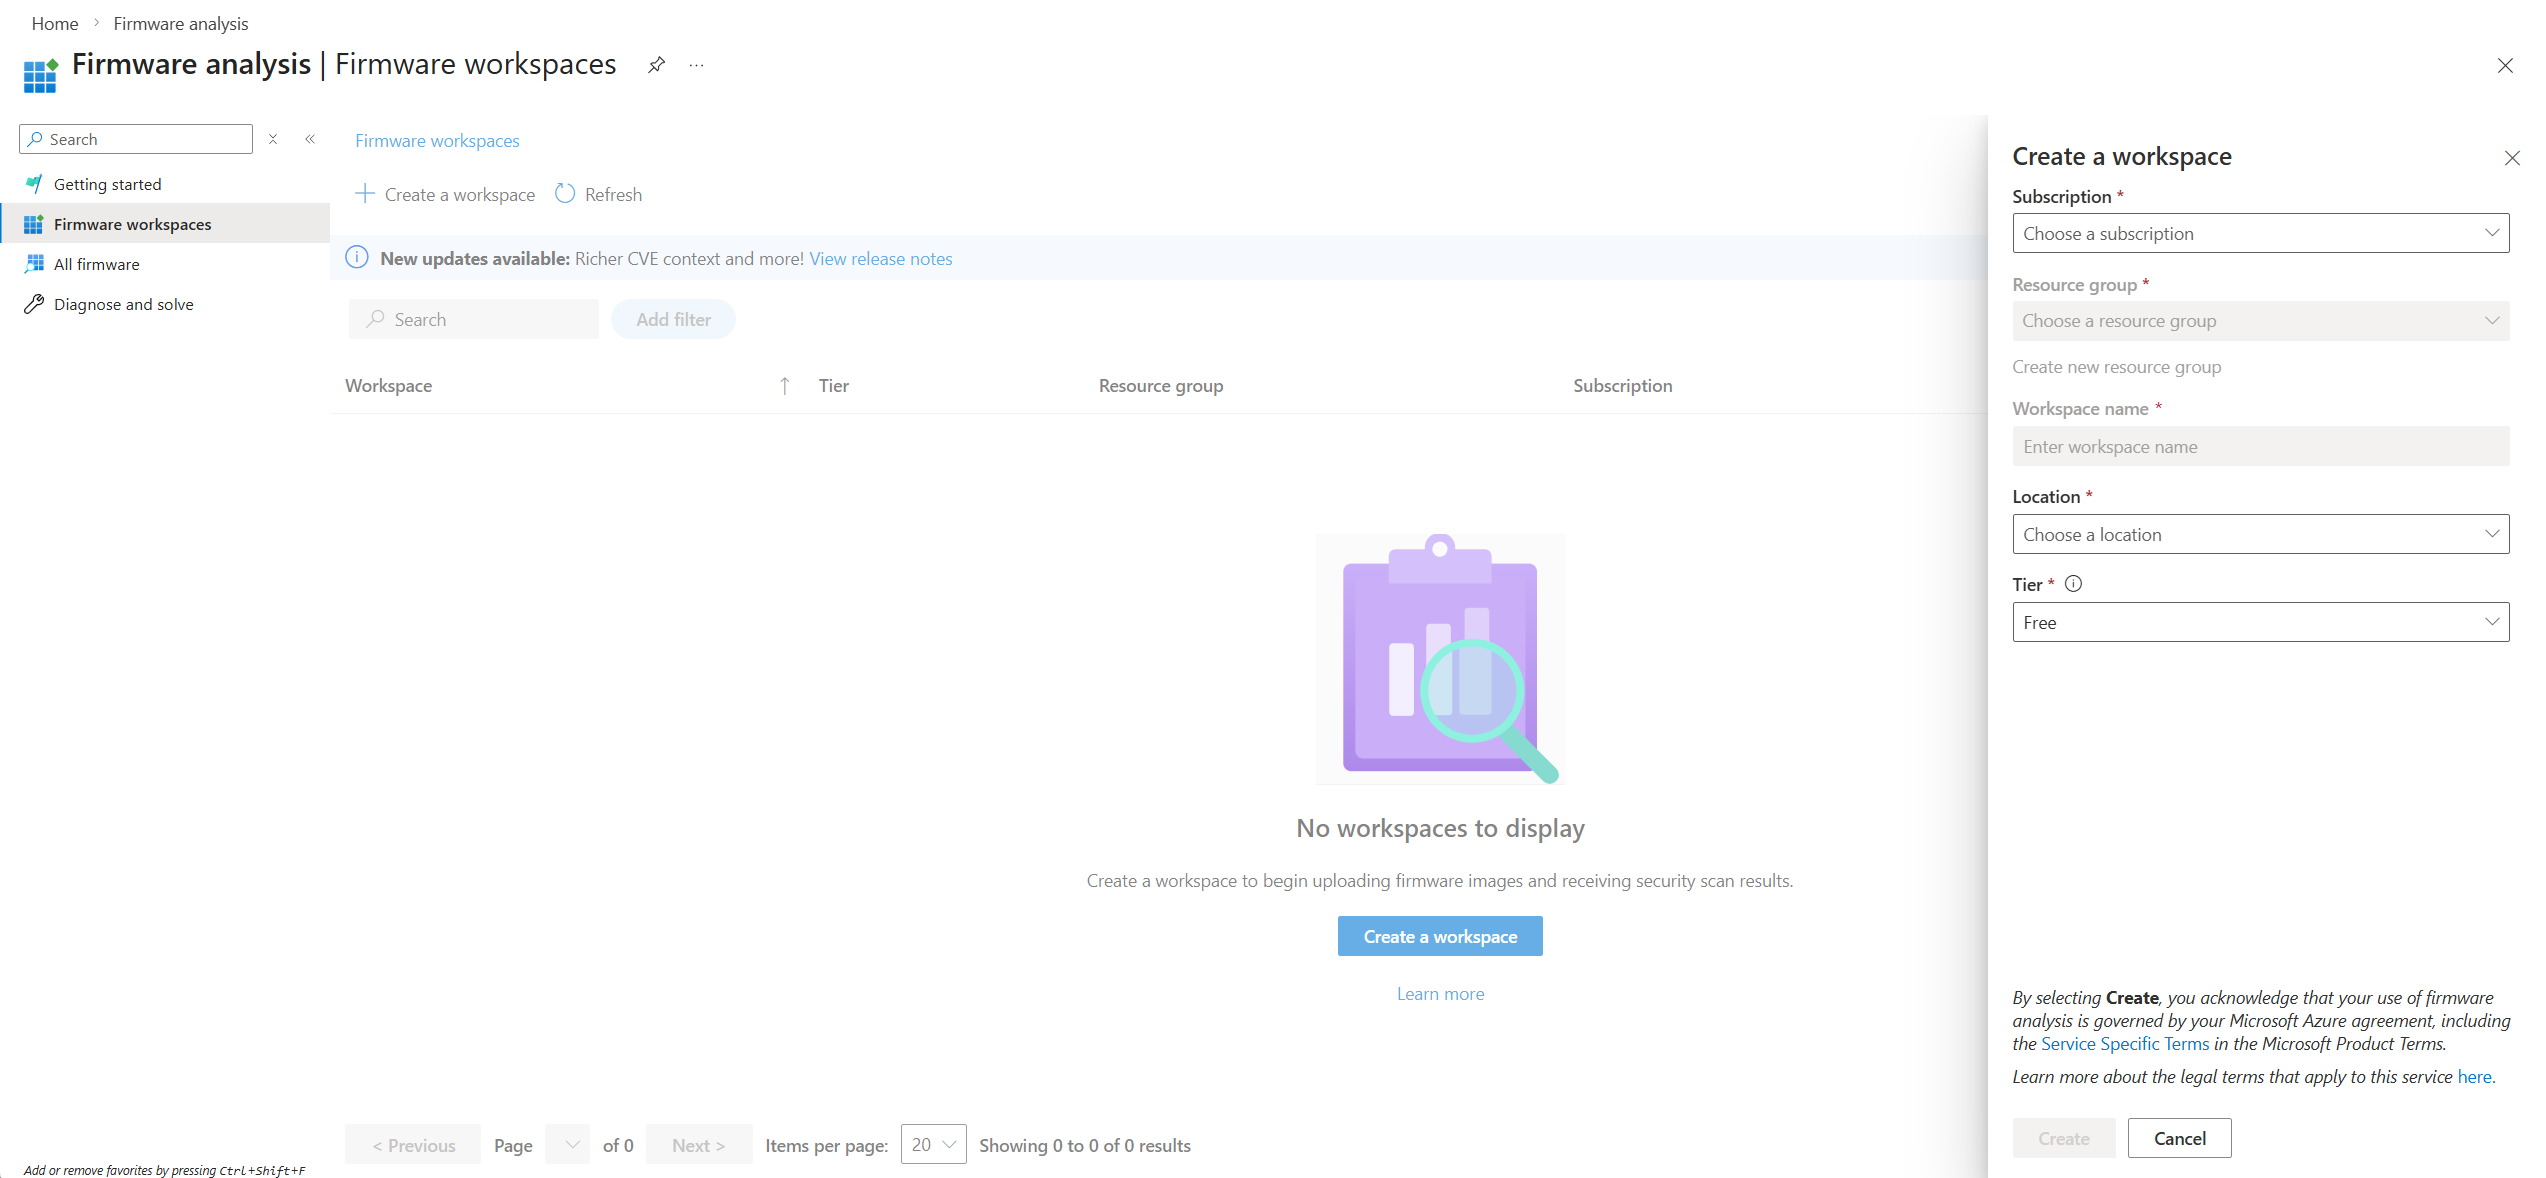This screenshot has width=2546, height=1178.
Task: Click the info icon in updates banner
Action: [357, 258]
